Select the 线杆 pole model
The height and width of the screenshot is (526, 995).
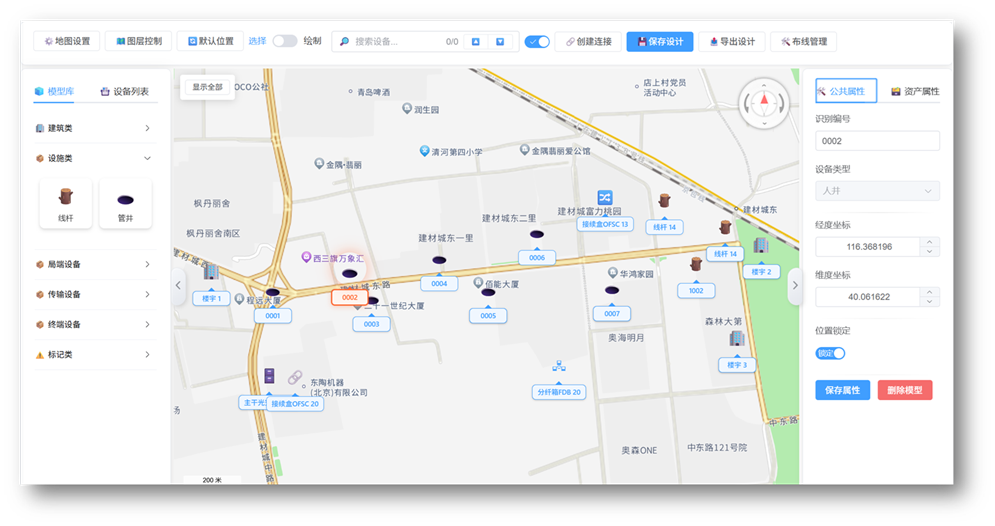(66, 203)
